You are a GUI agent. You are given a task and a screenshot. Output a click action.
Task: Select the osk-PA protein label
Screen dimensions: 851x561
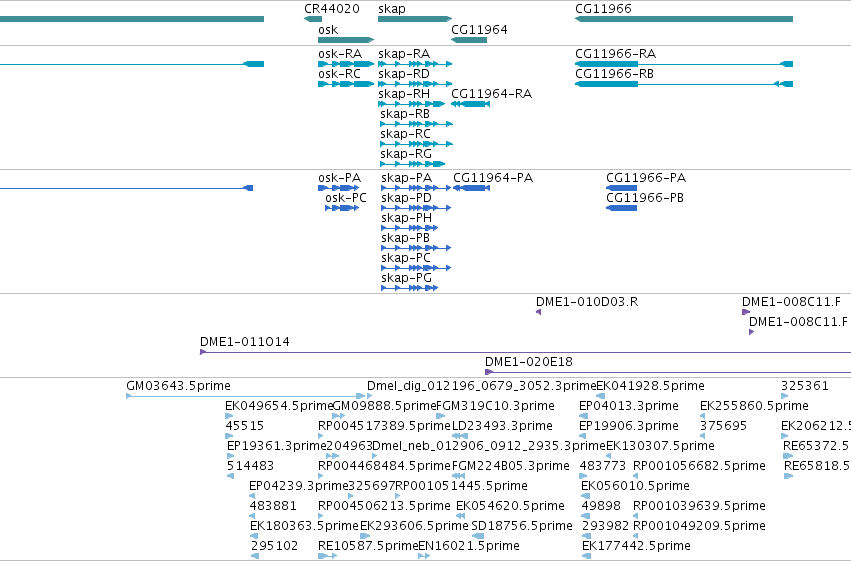[340, 178]
